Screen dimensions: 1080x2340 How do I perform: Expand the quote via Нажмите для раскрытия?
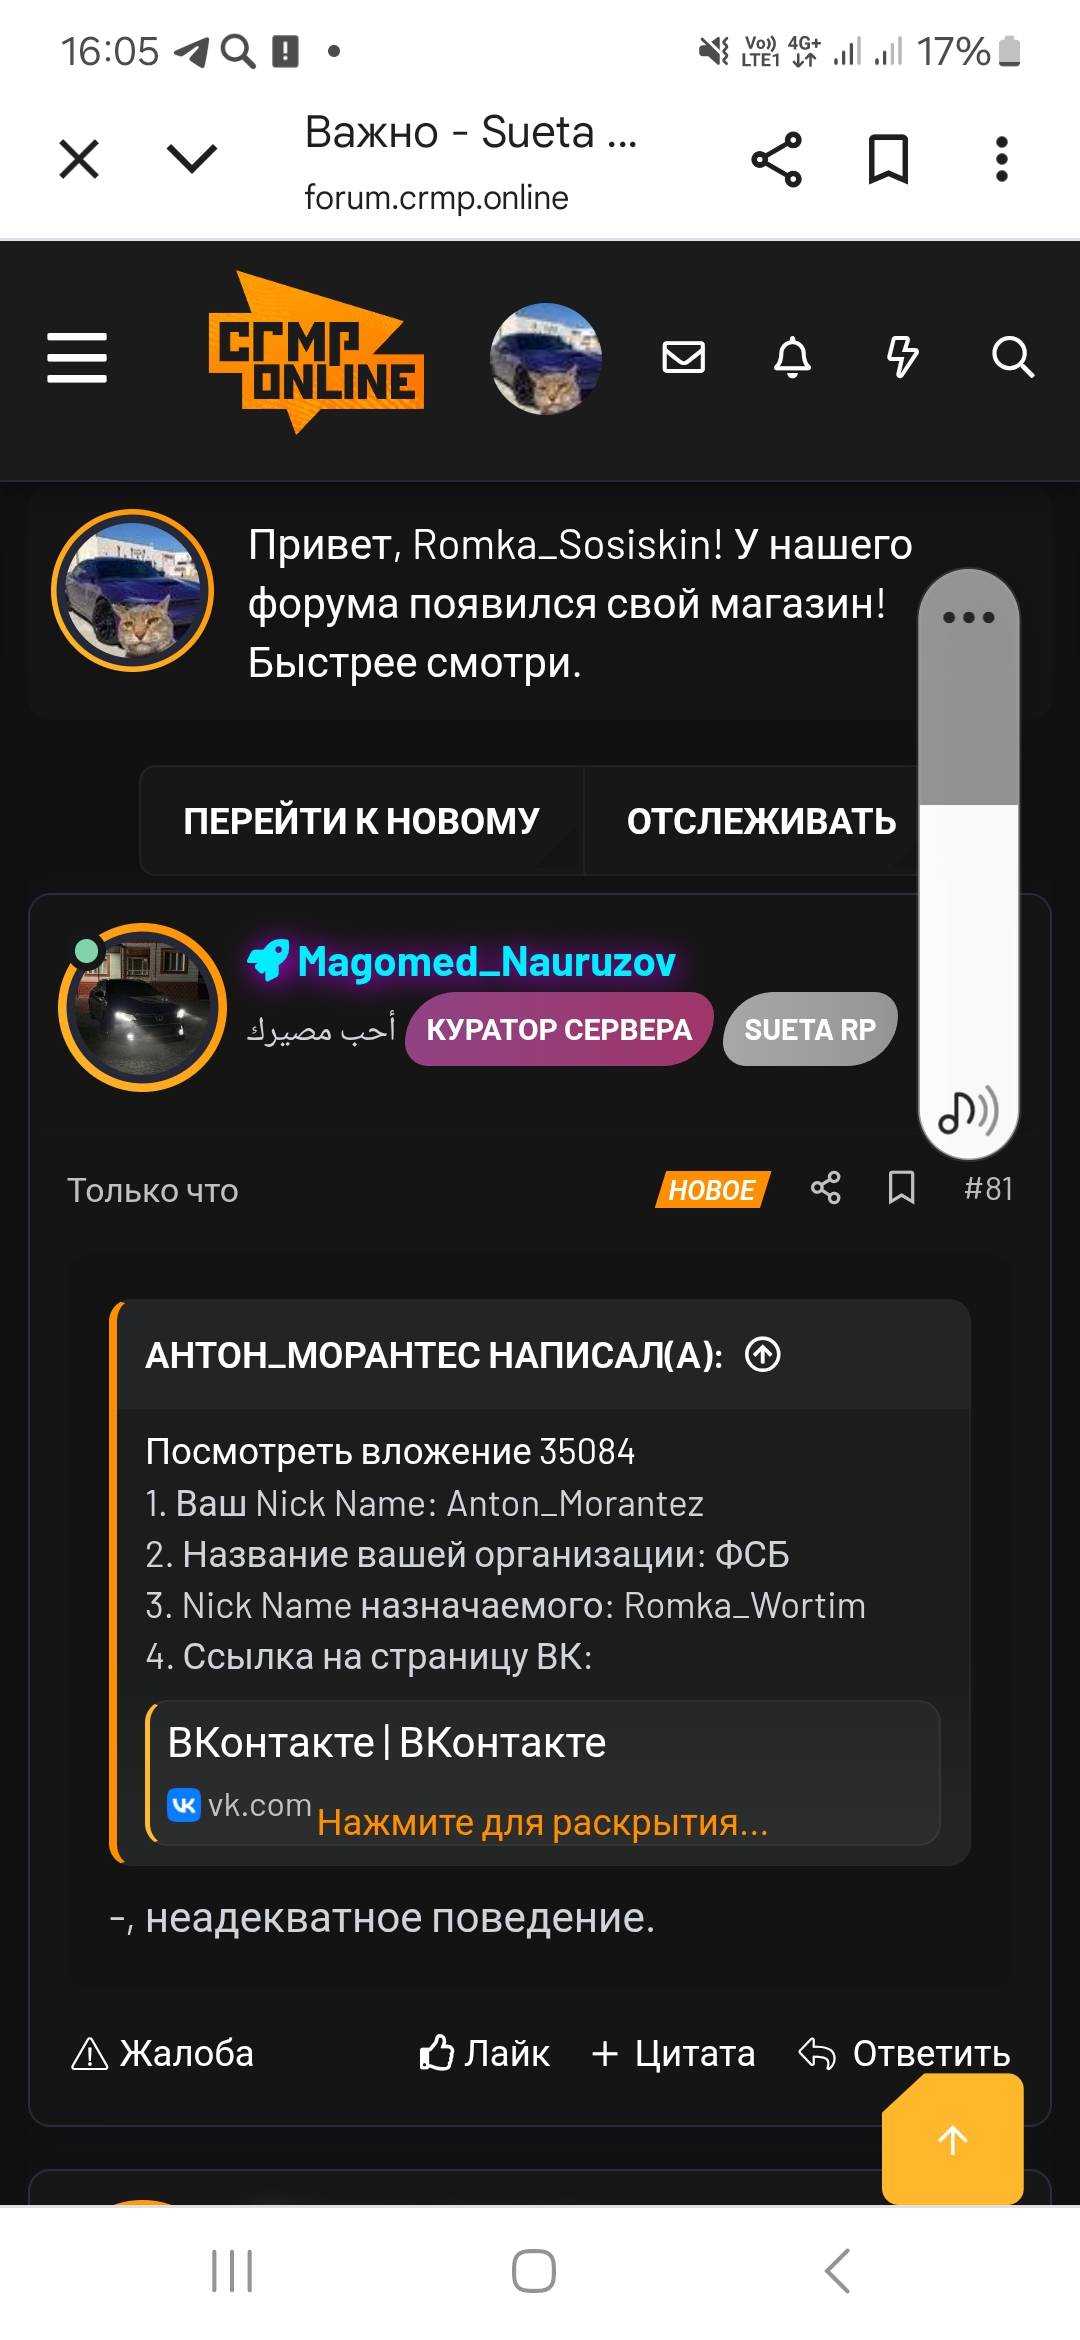(543, 1822)
